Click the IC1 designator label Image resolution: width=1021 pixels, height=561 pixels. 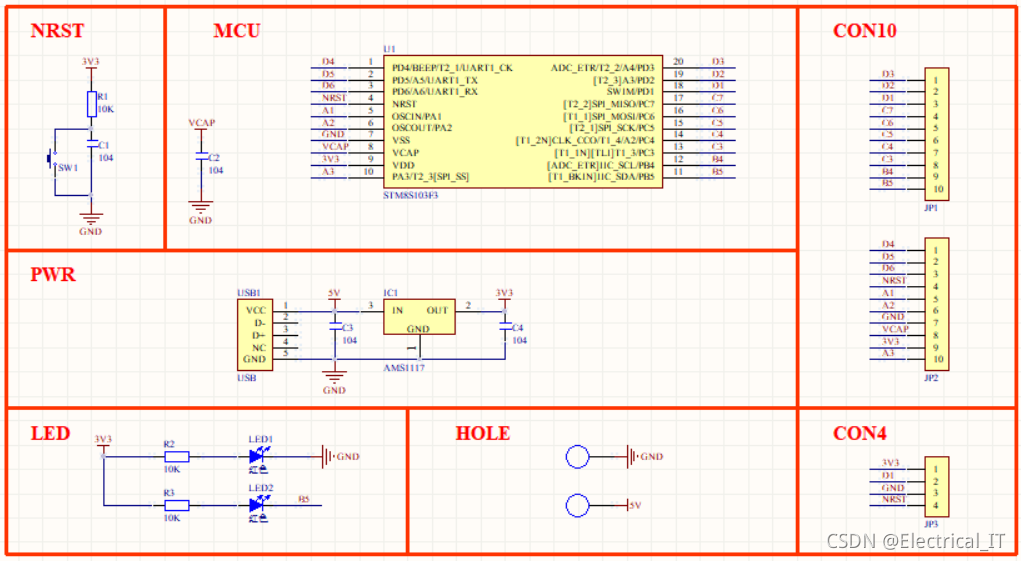(391, 294)
